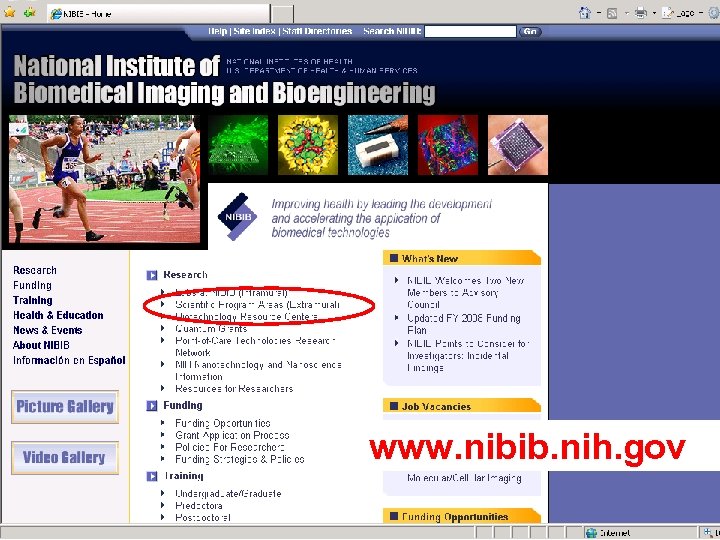Click the Funding Opportunities panel header
Viewport: 720px width, 540px height.
point(462,516)
